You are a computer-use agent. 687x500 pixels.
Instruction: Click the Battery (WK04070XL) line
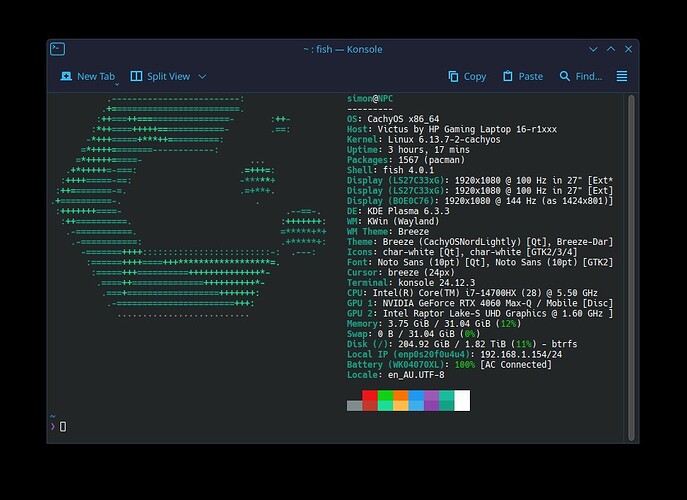pyautogui.click(x=449, y=364)
